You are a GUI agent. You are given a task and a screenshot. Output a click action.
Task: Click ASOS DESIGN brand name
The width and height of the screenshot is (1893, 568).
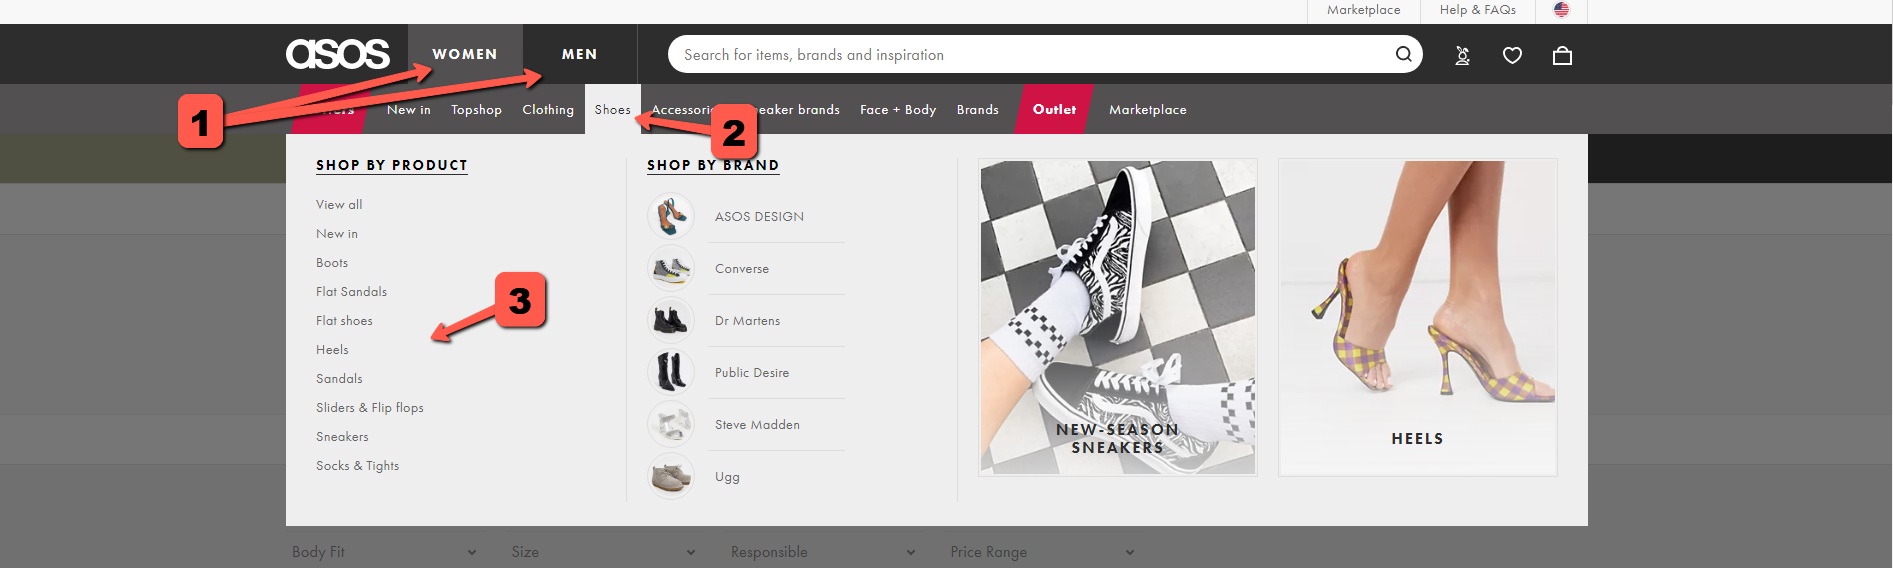[x=759, y=216]
